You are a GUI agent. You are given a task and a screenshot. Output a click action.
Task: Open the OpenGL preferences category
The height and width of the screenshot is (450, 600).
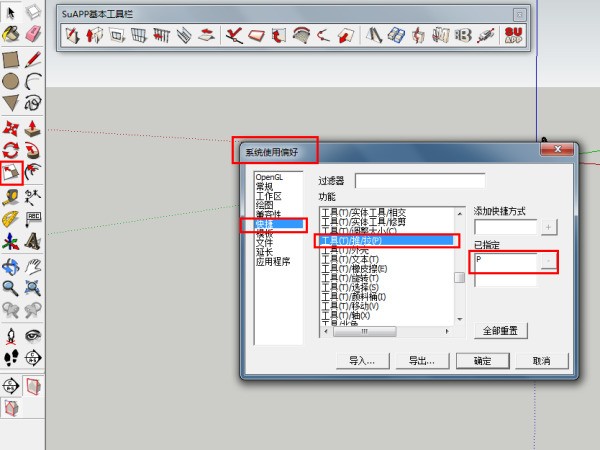[x=268, y=177]
